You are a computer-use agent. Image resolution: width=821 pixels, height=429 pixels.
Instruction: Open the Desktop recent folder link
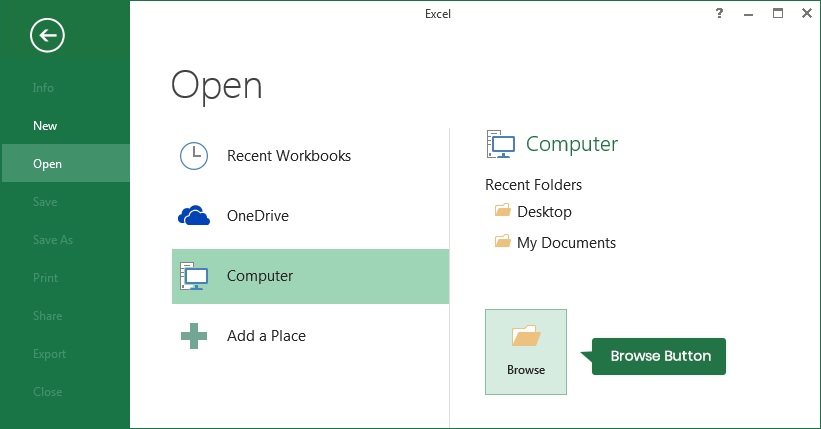point(544,212)
